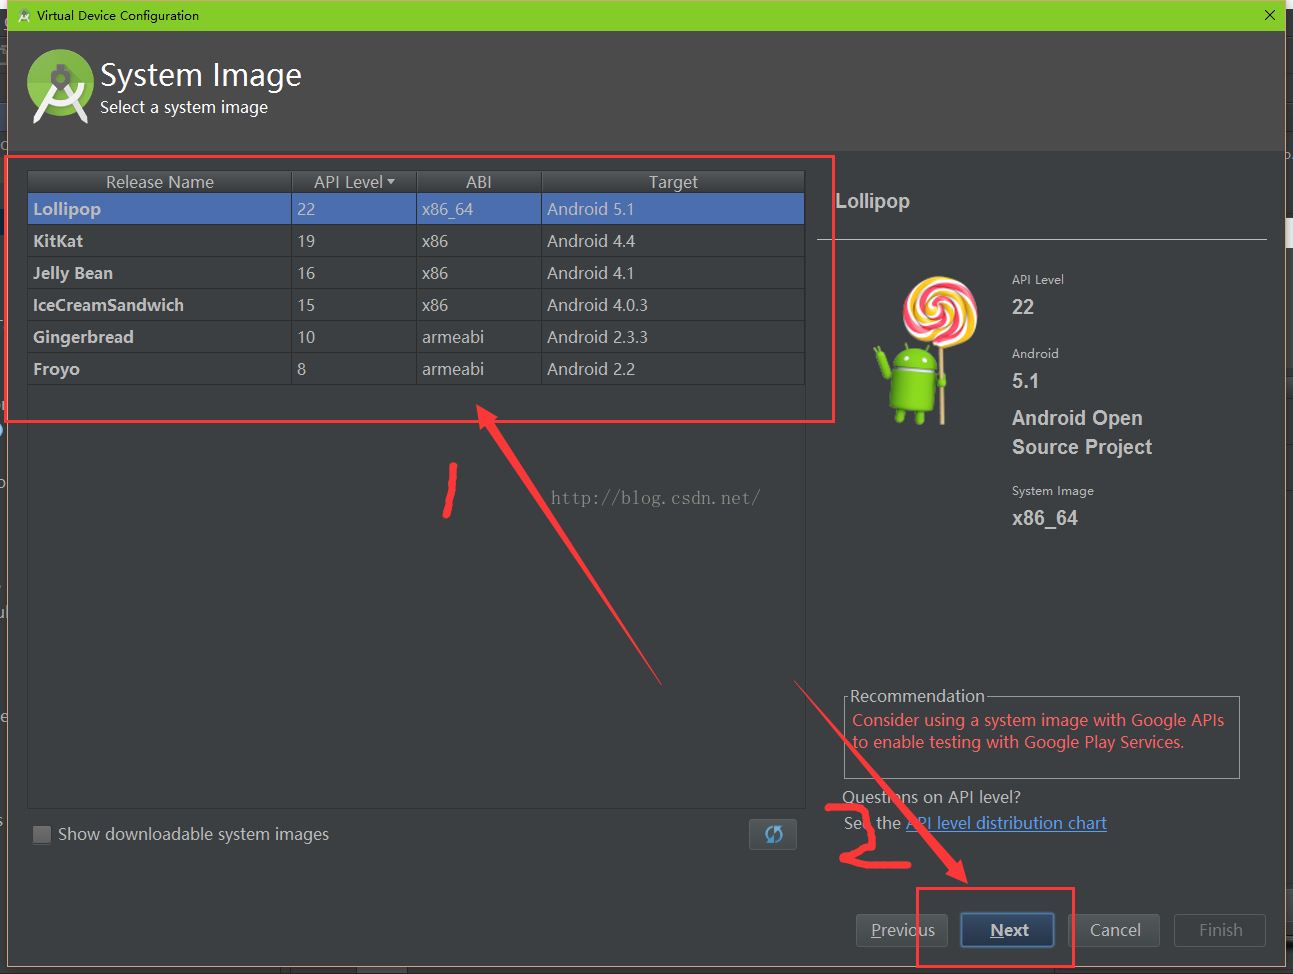Click the x86_64 ABI cell
The image size is (1293, 974).
click(479, 209)
